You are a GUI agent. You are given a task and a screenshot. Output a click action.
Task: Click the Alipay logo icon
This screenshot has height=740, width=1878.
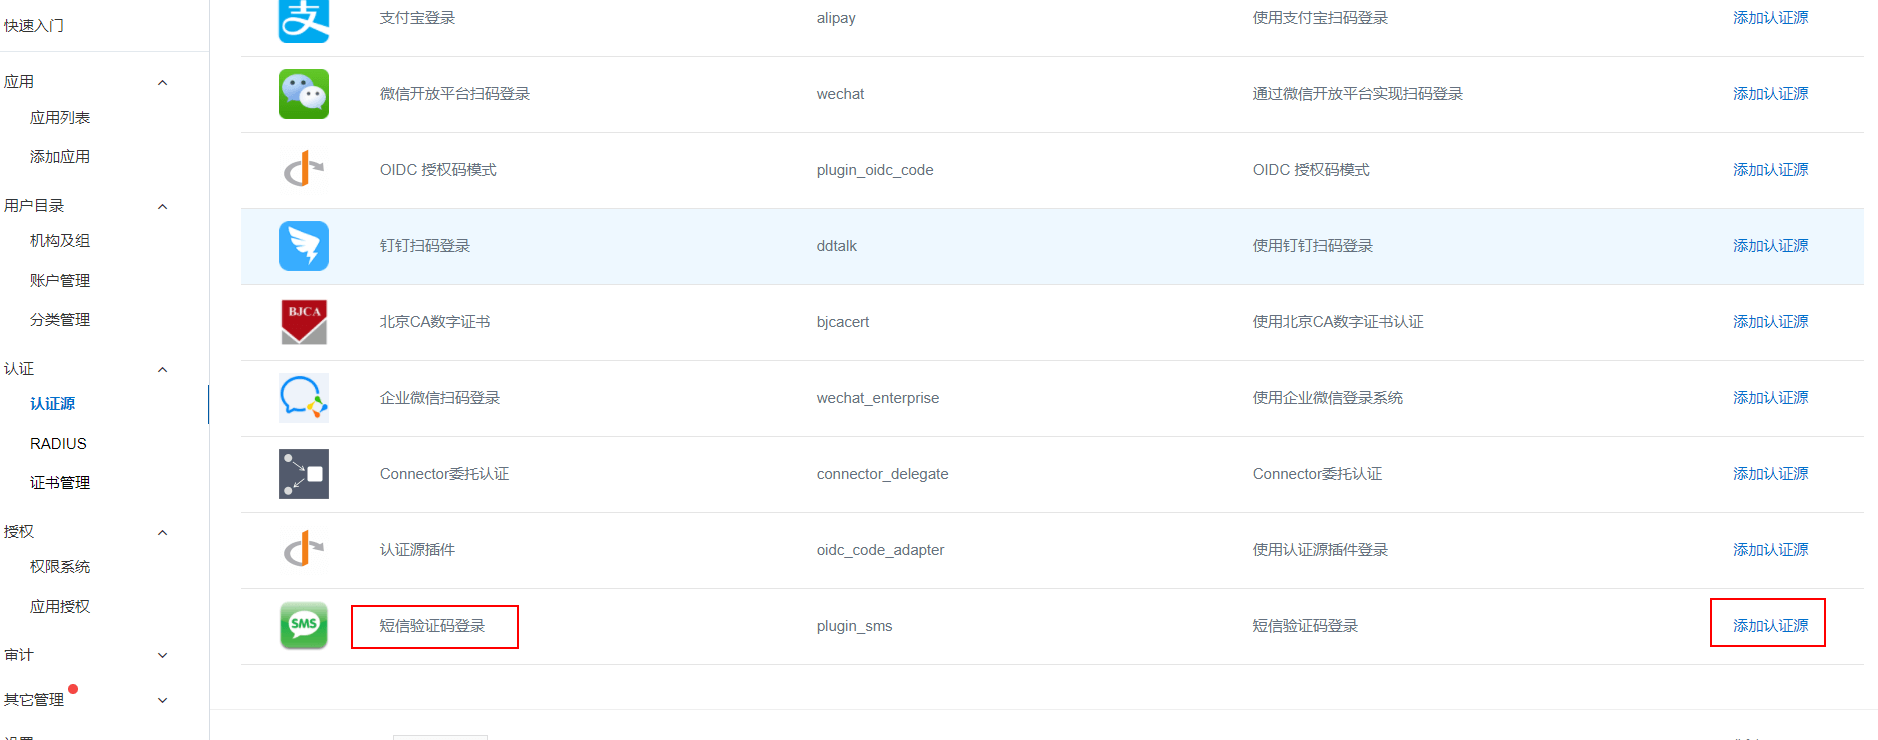(304, 20)
